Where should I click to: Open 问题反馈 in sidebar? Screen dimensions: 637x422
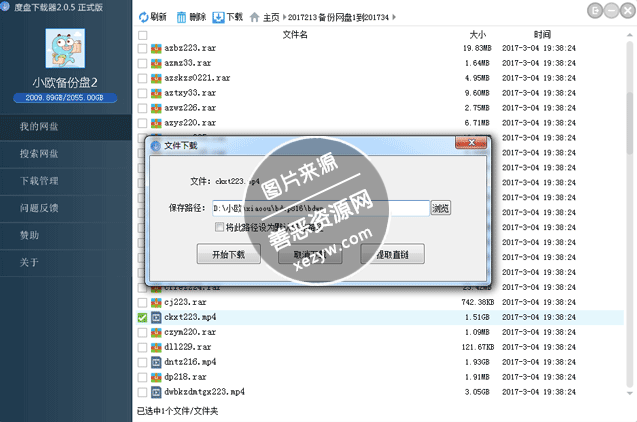pos(66,208)
